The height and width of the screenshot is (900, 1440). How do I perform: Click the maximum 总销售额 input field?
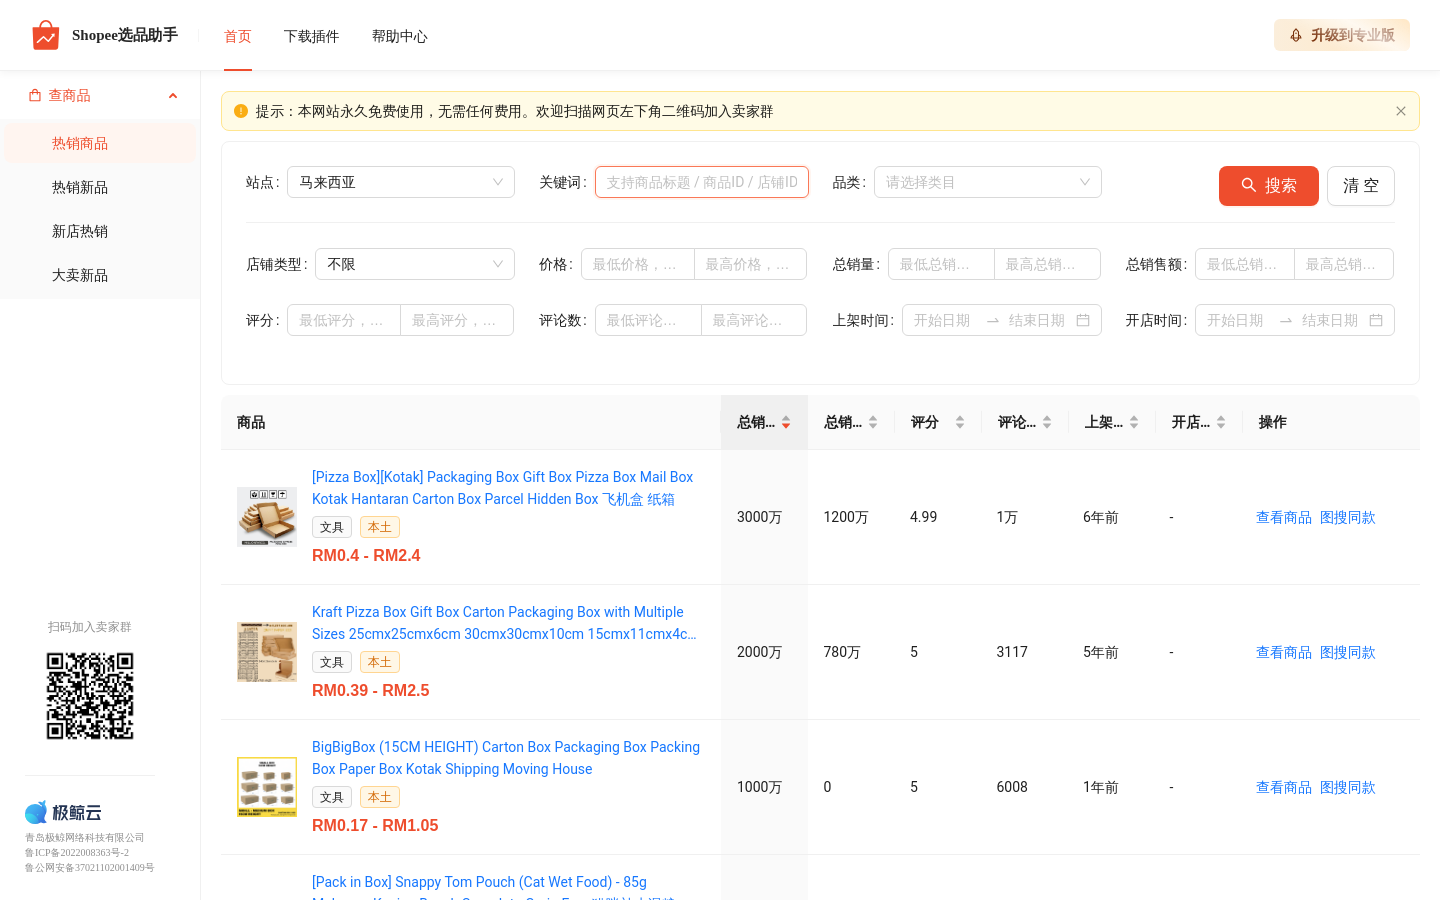[1344, 264]
